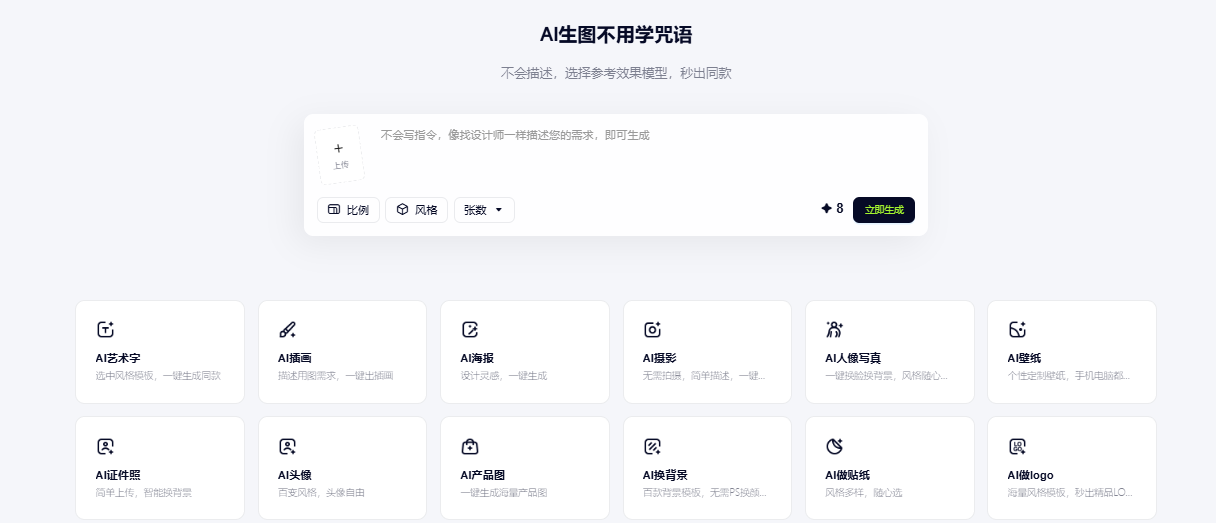Click the text 一键生成海量产品图
This screenshot has width=1216, height=523.
pos(503,493)
